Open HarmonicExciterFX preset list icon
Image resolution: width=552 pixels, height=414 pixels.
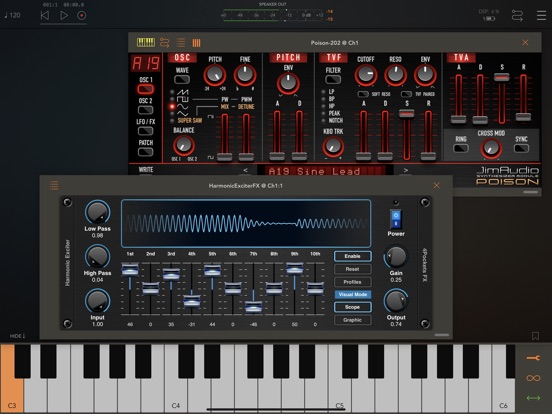point(54,185)
